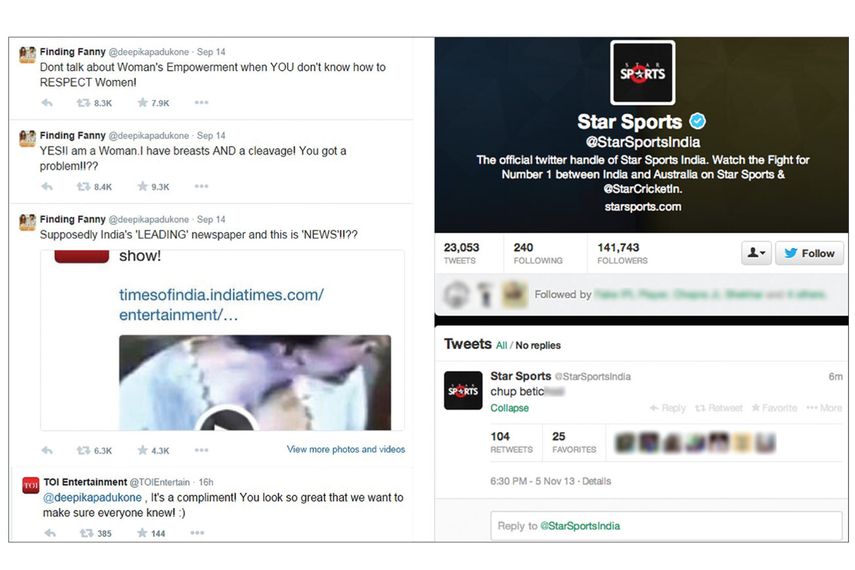Viewport: 855px width, 570px height.
Task: Favorite the tweet with 9.3K stars
Action: tap(153, 187)
